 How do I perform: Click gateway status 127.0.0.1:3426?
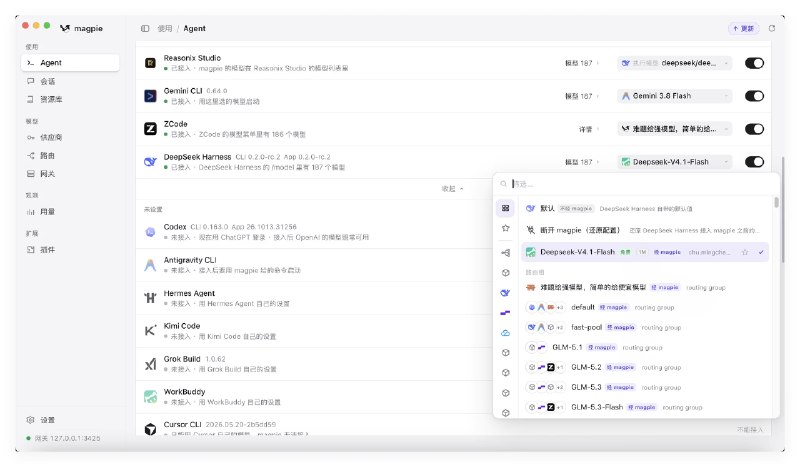(x=63, y=438)
